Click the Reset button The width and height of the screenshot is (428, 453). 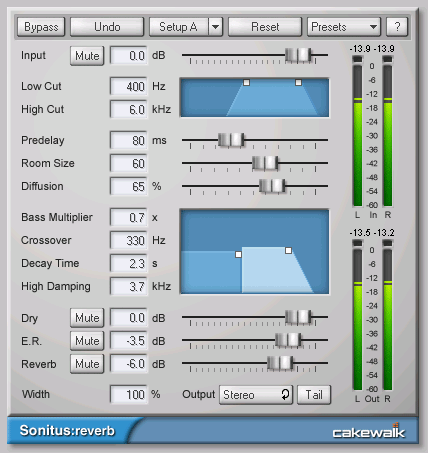click(265, 27)
